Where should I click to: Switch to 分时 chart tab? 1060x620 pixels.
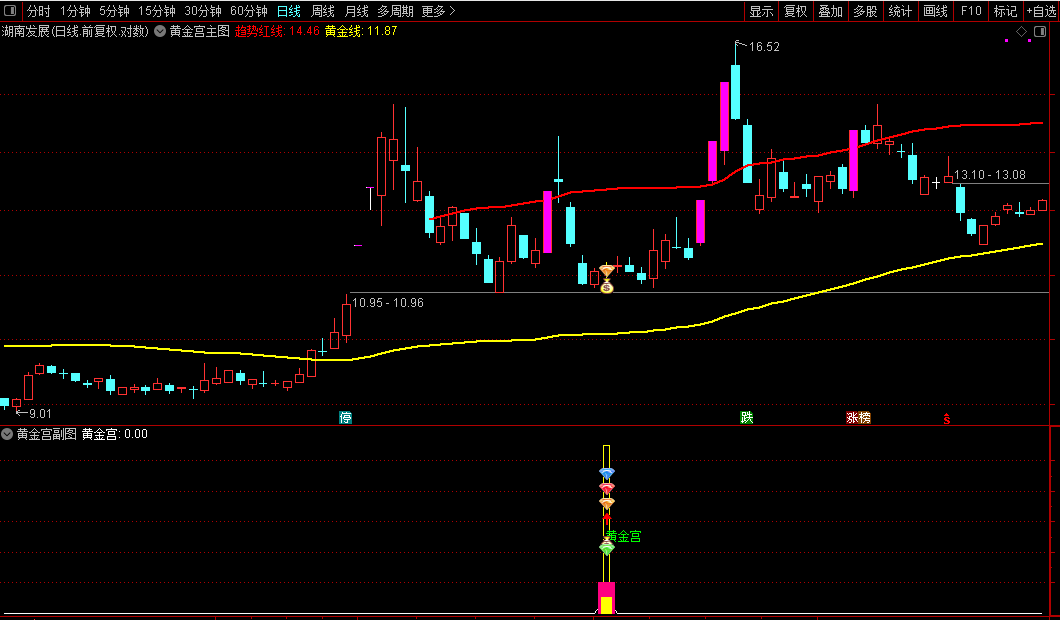(39, 11)
